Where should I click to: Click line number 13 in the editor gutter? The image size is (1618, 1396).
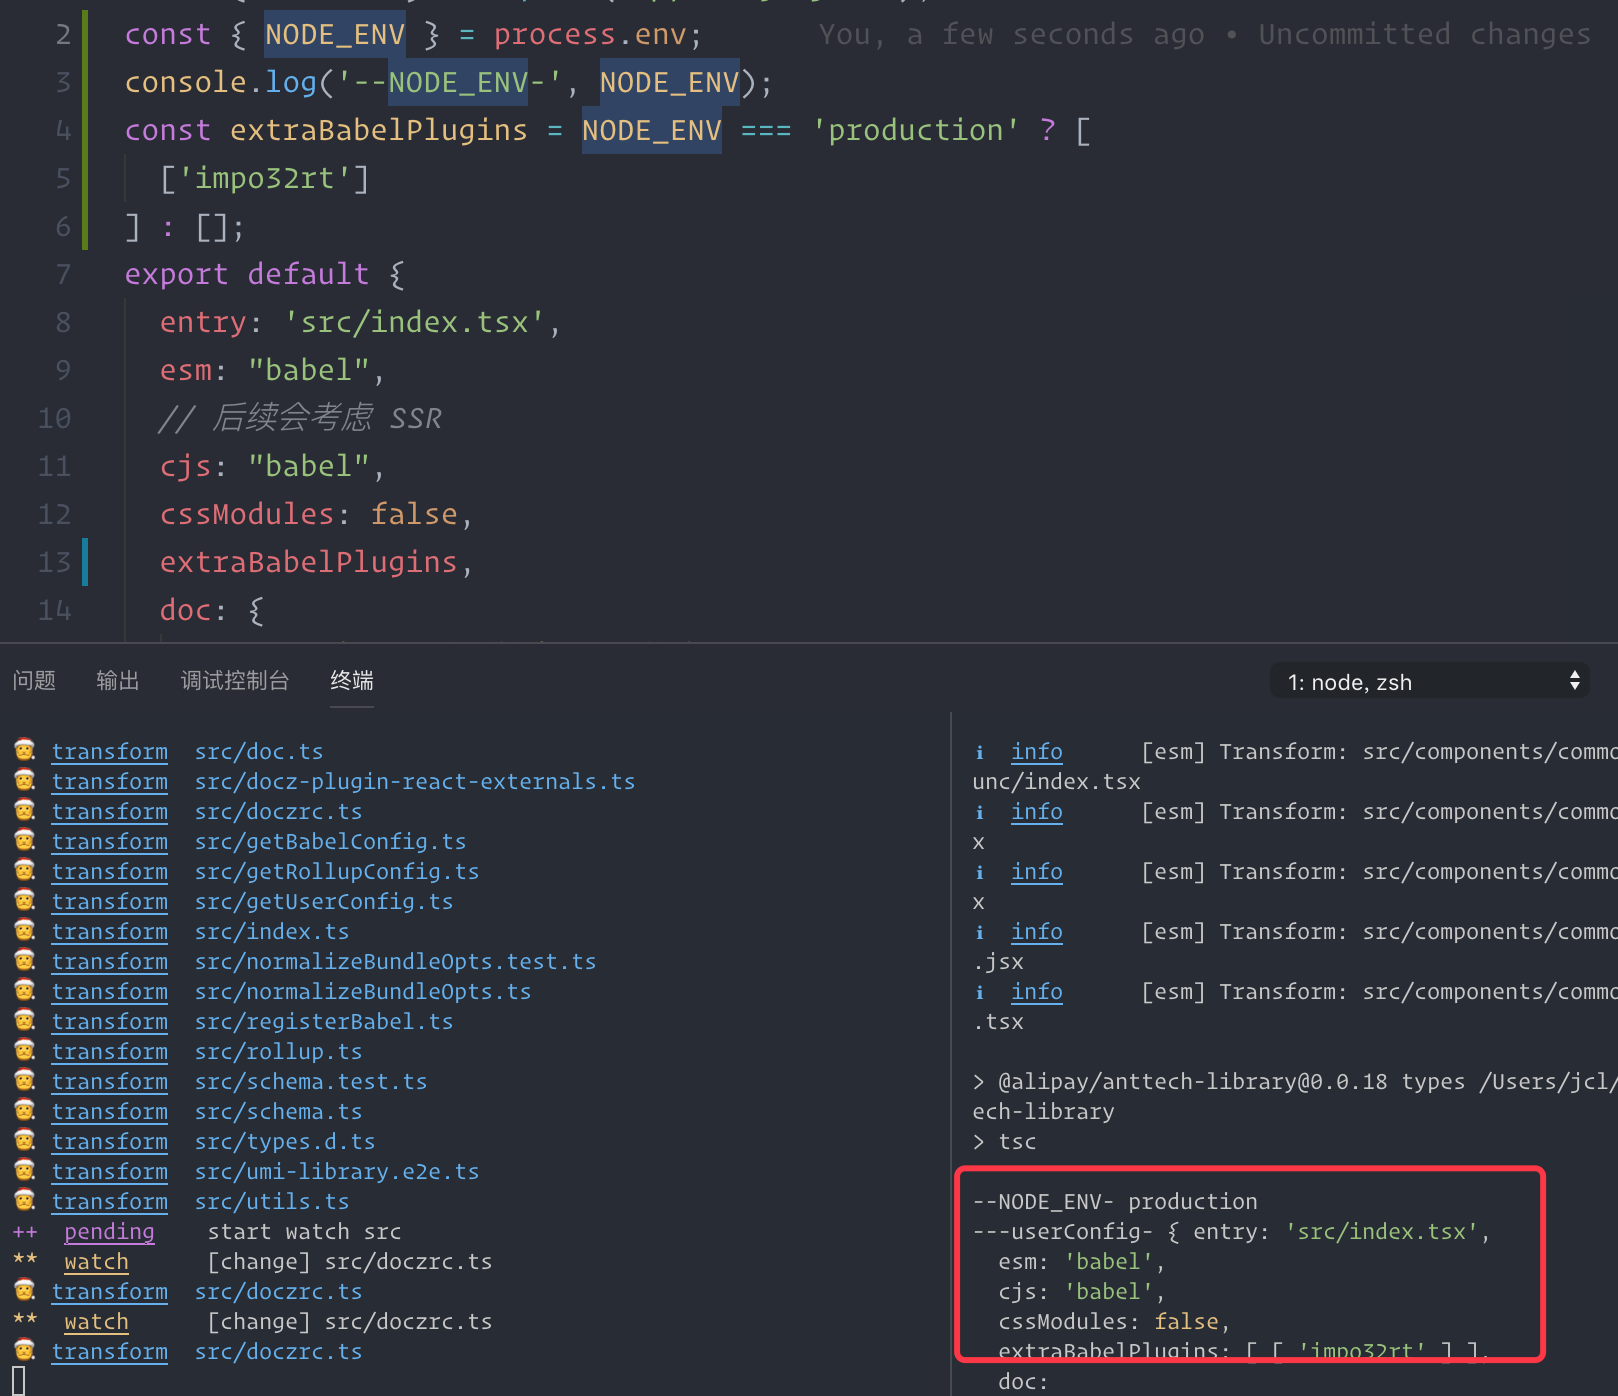(53, 561)
